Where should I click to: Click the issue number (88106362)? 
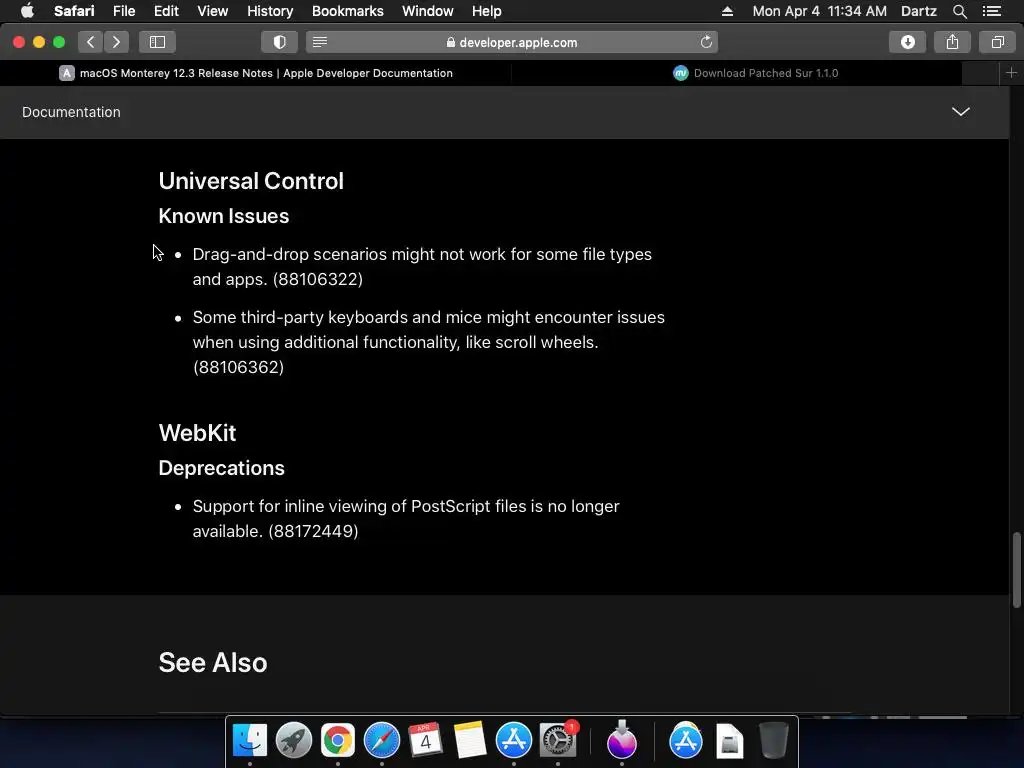click(x=238, y=367)
